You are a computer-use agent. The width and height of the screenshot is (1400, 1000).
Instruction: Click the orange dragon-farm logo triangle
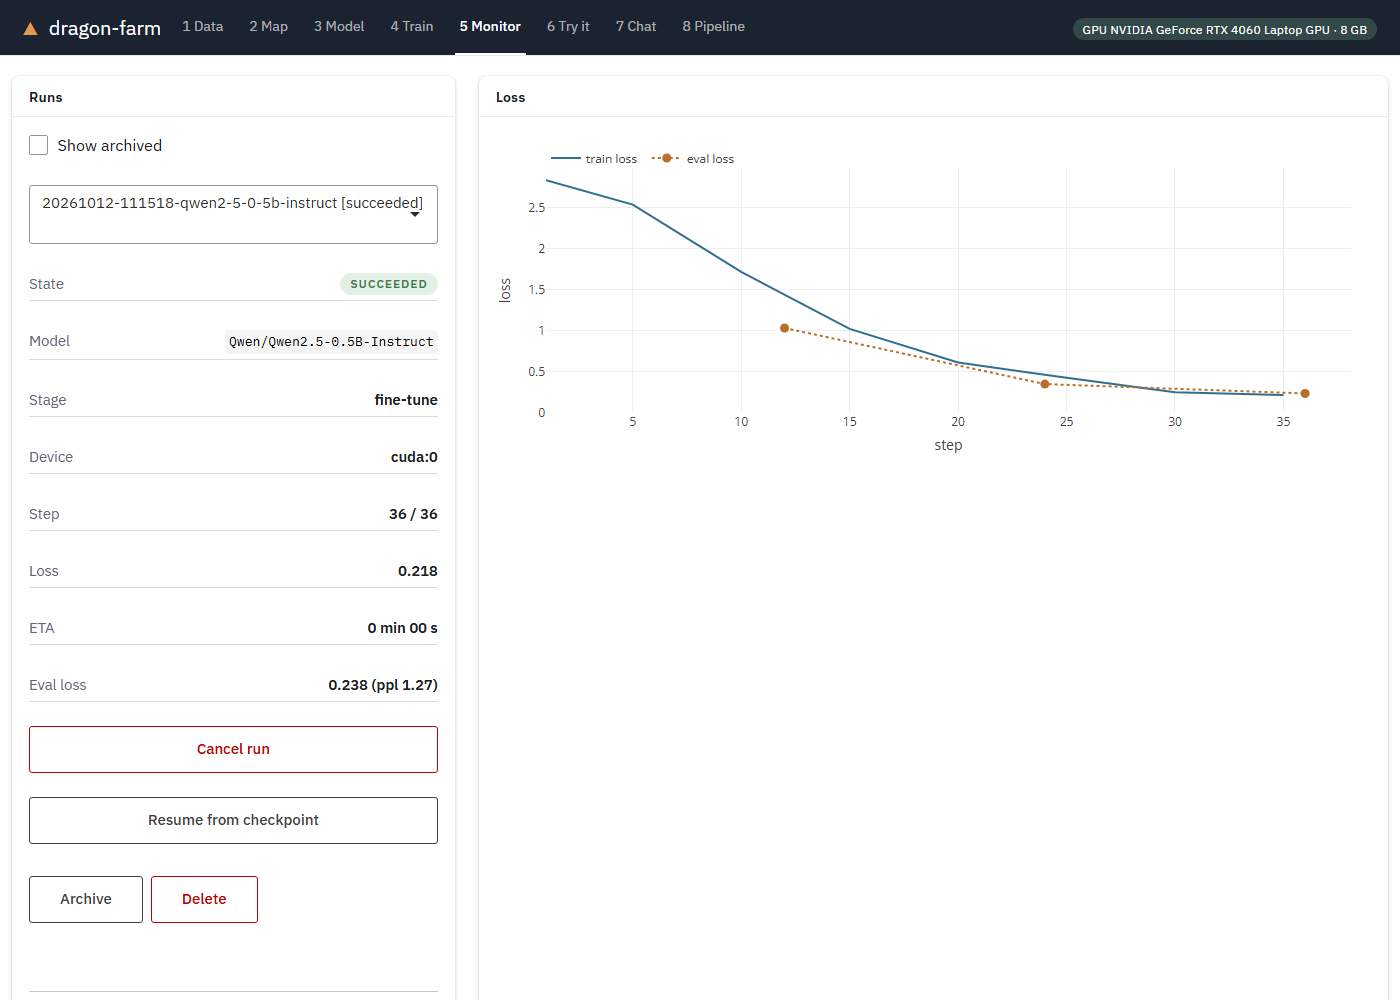pyautogui.click(x=31, y=29)
